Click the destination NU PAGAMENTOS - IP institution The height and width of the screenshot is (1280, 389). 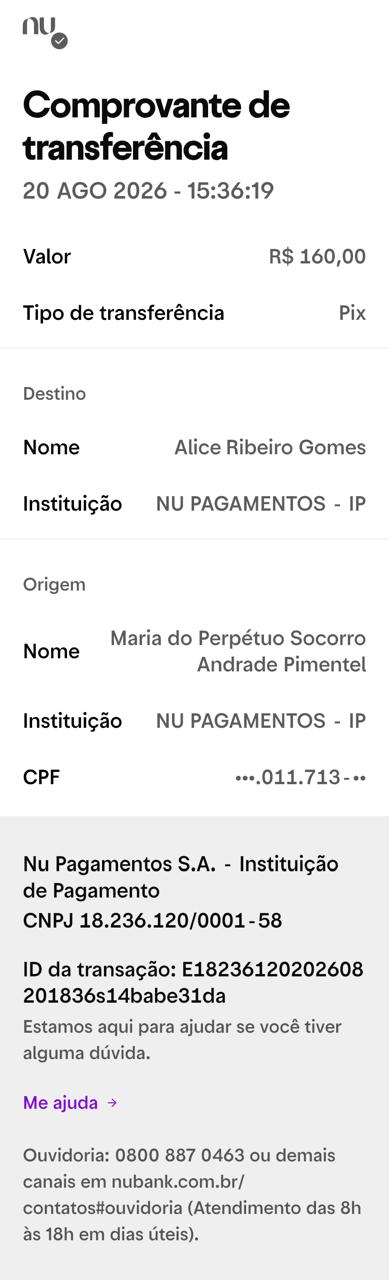[260, 504]
